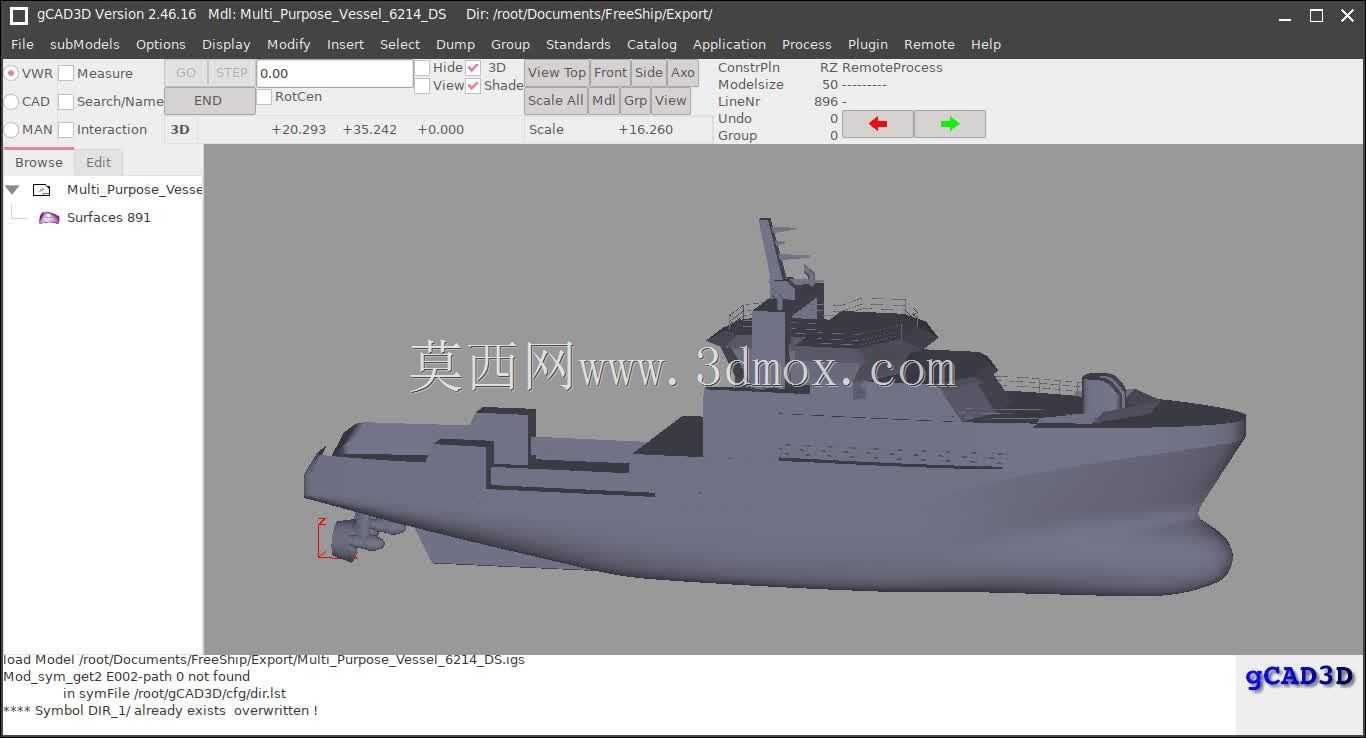1366x738 pixels.
Task: Open the Plugin menu
Action: click(868, 44)
